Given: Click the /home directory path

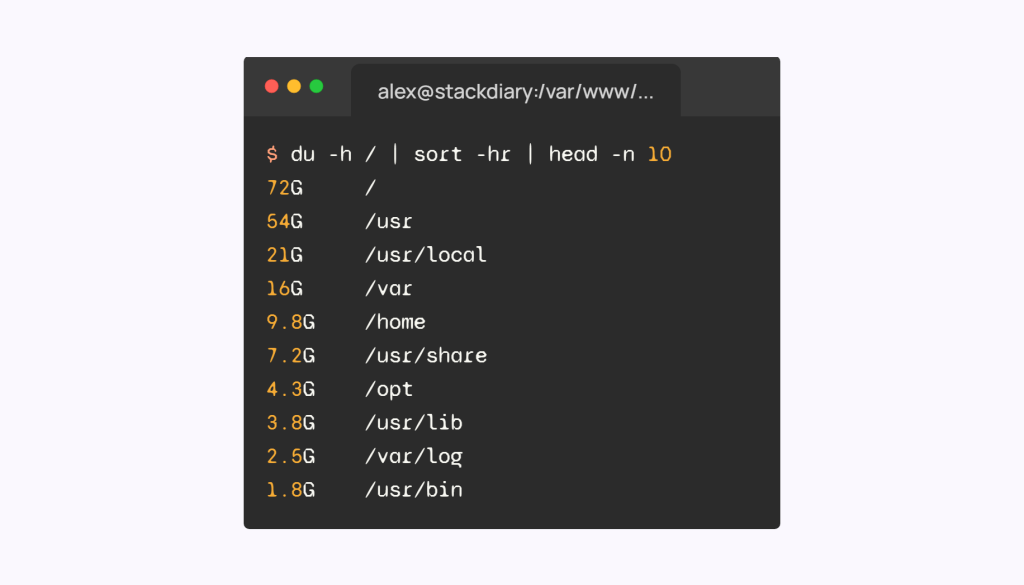Looking at the screenshot, I should (395, 322).
